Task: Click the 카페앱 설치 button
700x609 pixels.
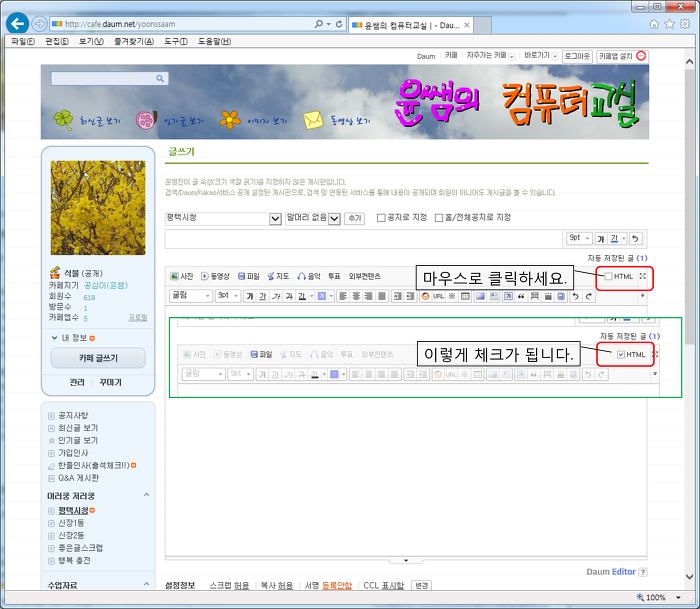Action: pyautogui.click(x=622, y=56)
